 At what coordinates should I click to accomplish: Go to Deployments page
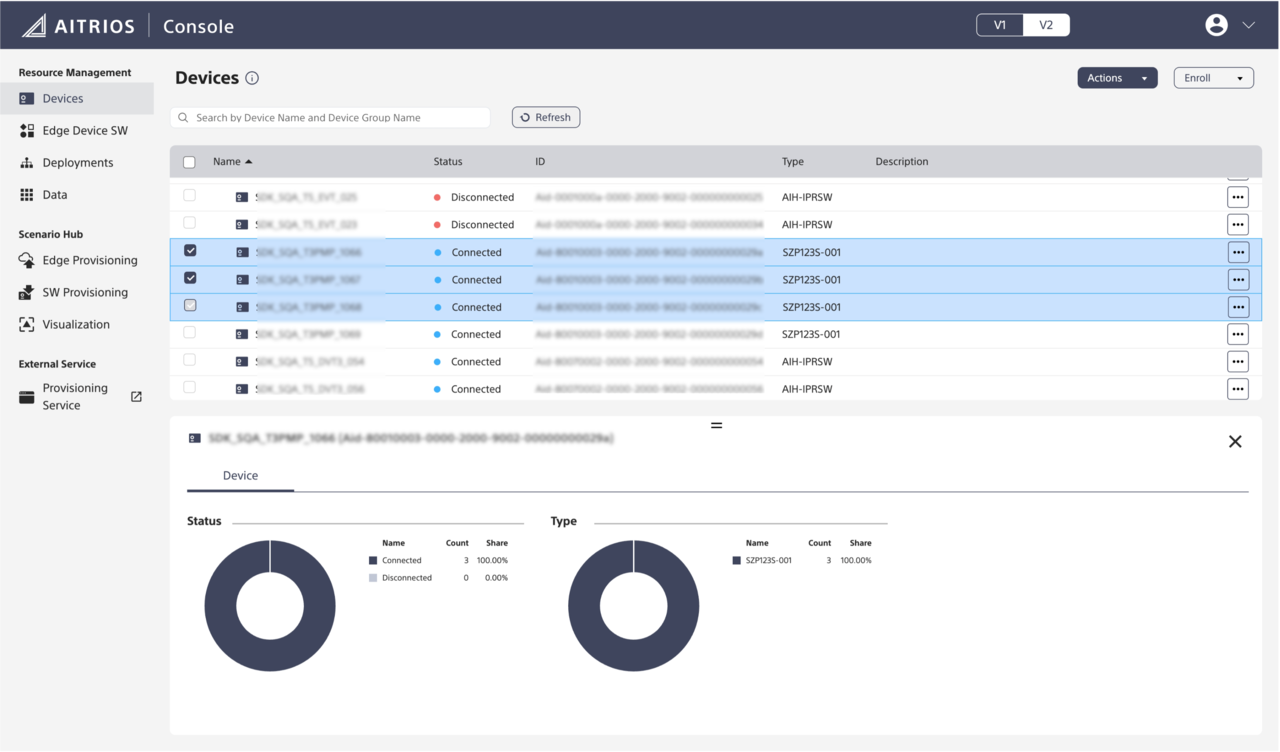tap(77, 162)
